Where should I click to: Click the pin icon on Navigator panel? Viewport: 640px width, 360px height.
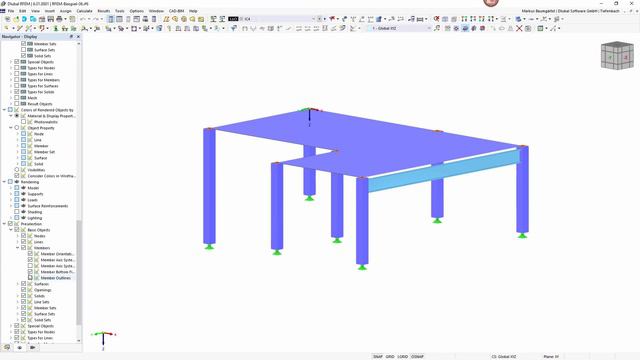click(x=71, y=36)
